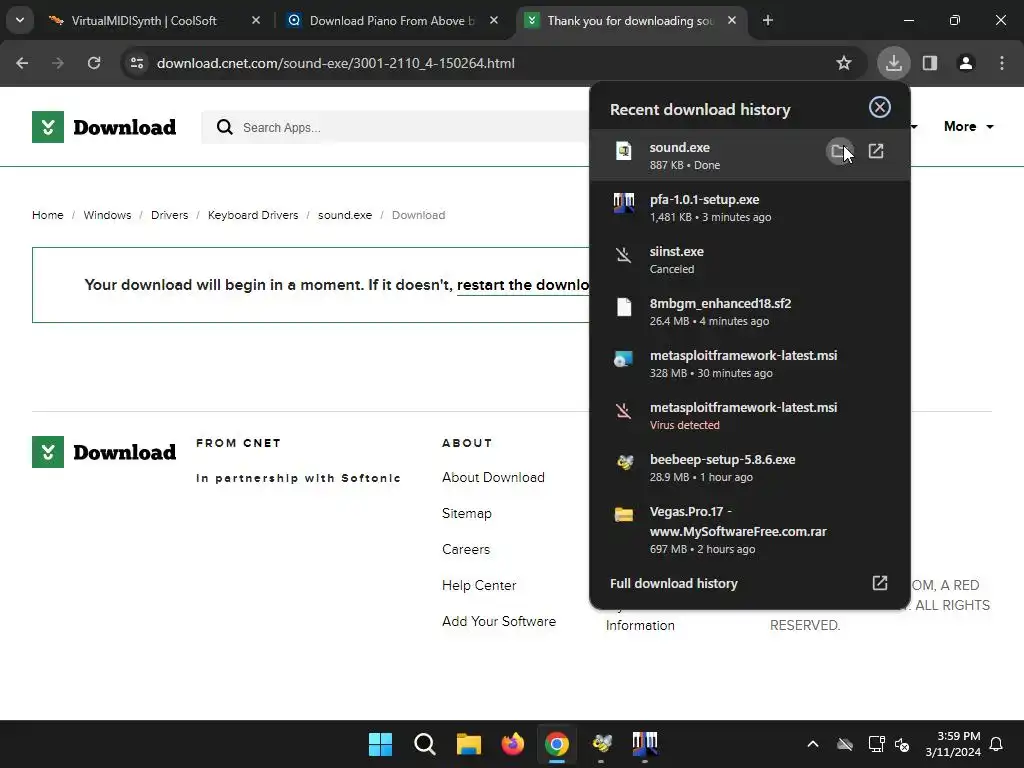Open the Keyboard Drivers breadcrumb
1024x768 pixels.
coord(253,215)
